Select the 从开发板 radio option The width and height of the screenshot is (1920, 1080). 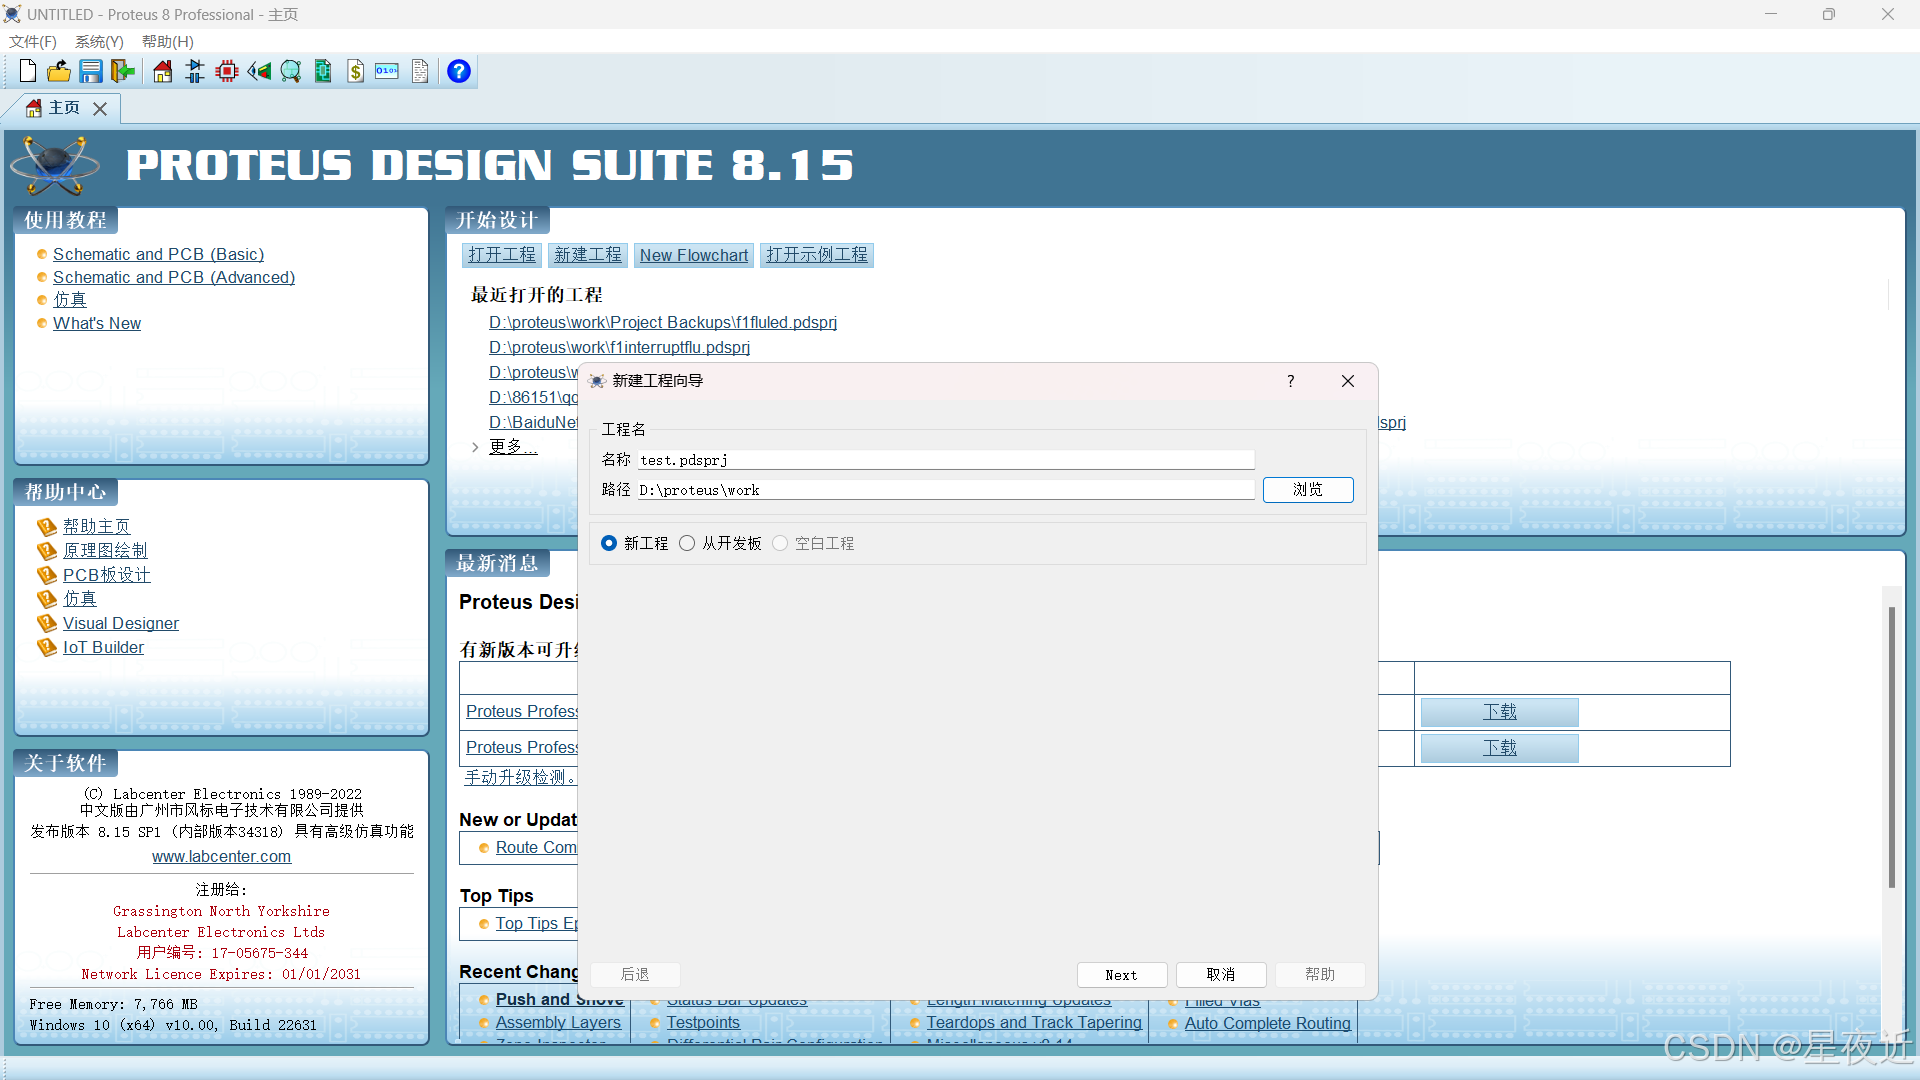687,543
